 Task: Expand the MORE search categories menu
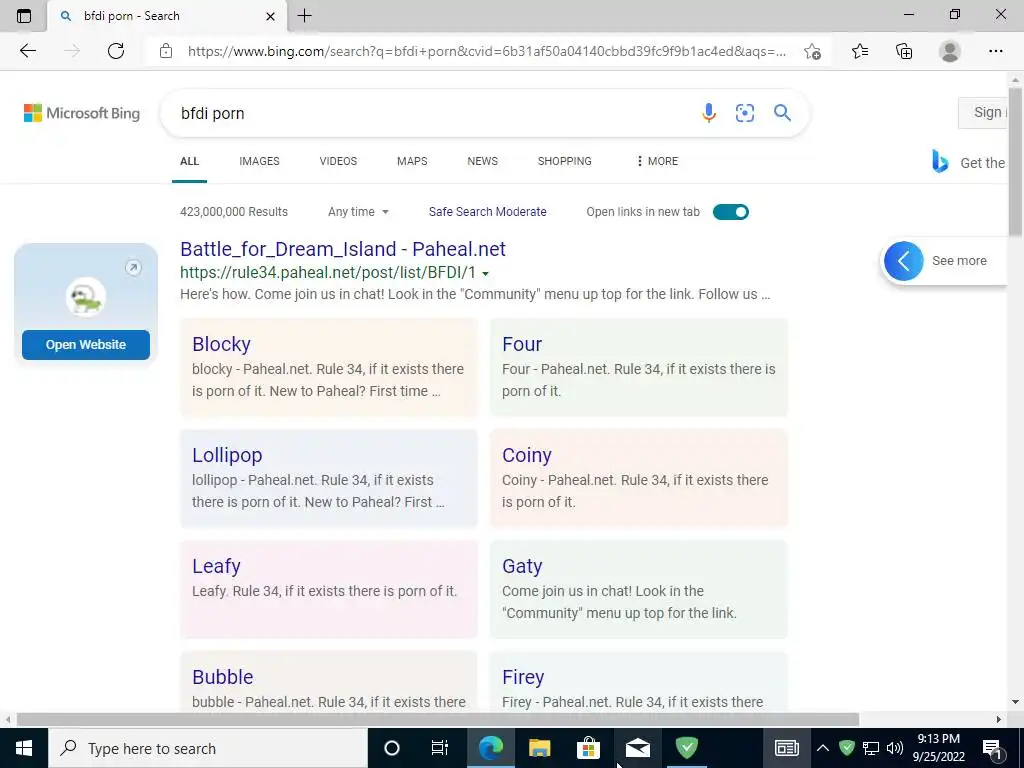point(657,161)
